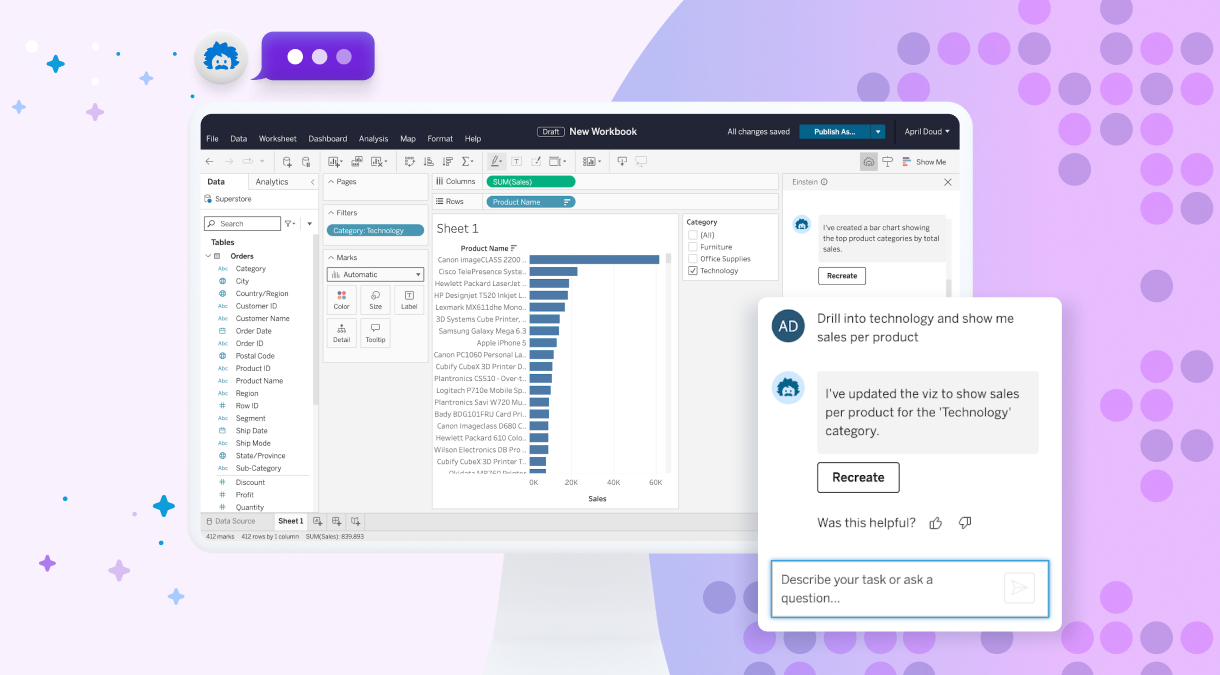Open the Worksheet menu
Viewport: 1220px width, 675px height.
click(277, 139)
